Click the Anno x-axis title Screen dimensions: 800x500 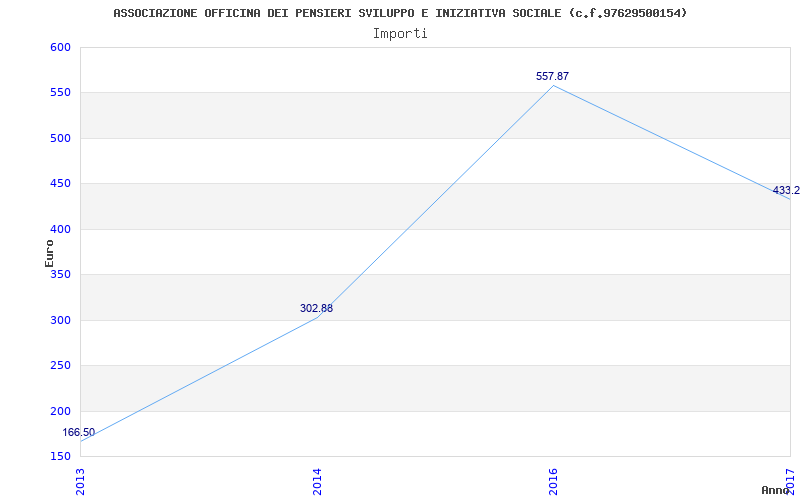click(775, 490)
